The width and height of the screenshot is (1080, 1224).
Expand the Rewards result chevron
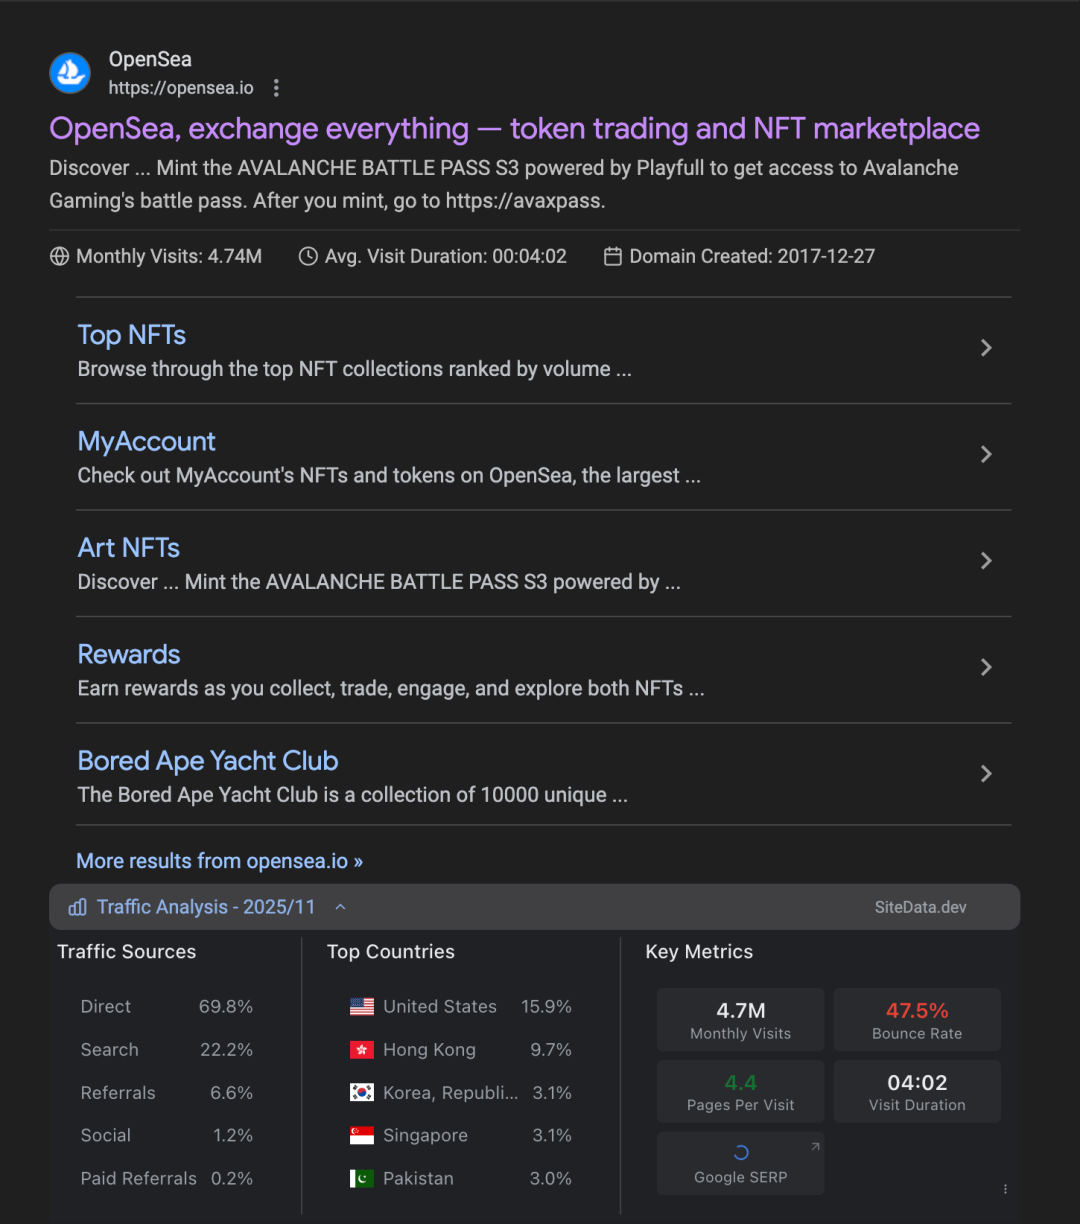[986, 667]
